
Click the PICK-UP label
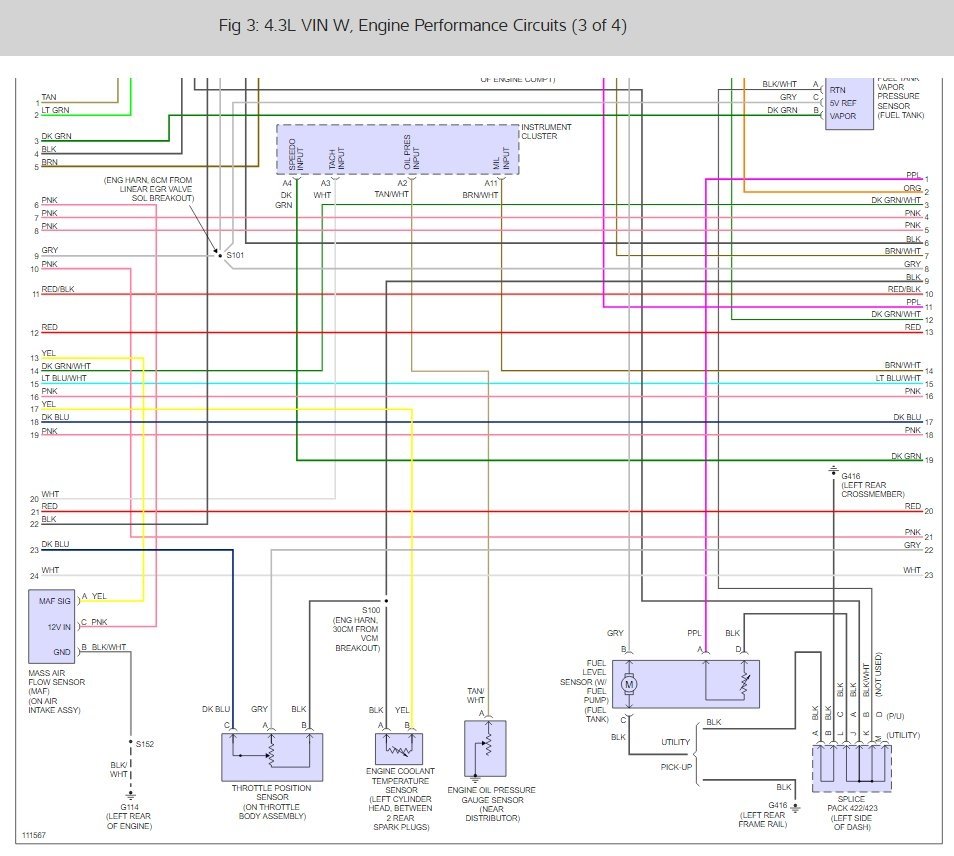pyautogui.click(x=676, y=767)
